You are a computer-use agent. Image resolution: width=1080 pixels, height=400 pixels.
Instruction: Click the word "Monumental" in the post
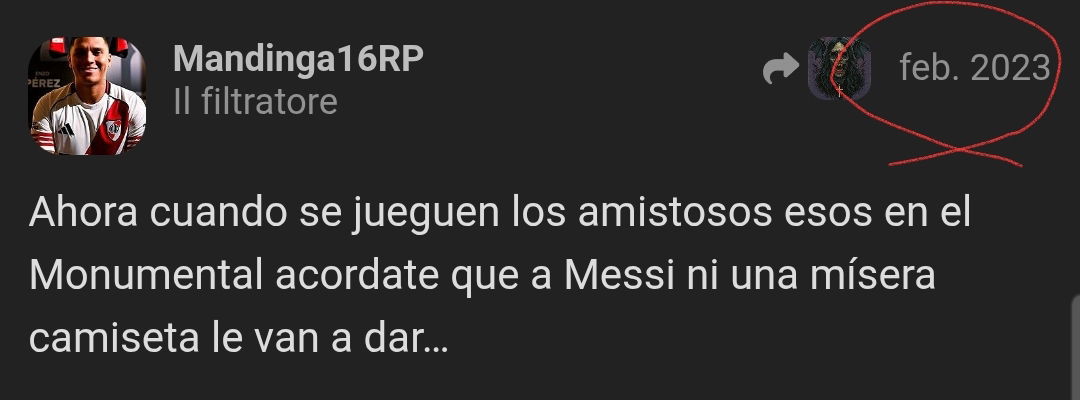146,277
